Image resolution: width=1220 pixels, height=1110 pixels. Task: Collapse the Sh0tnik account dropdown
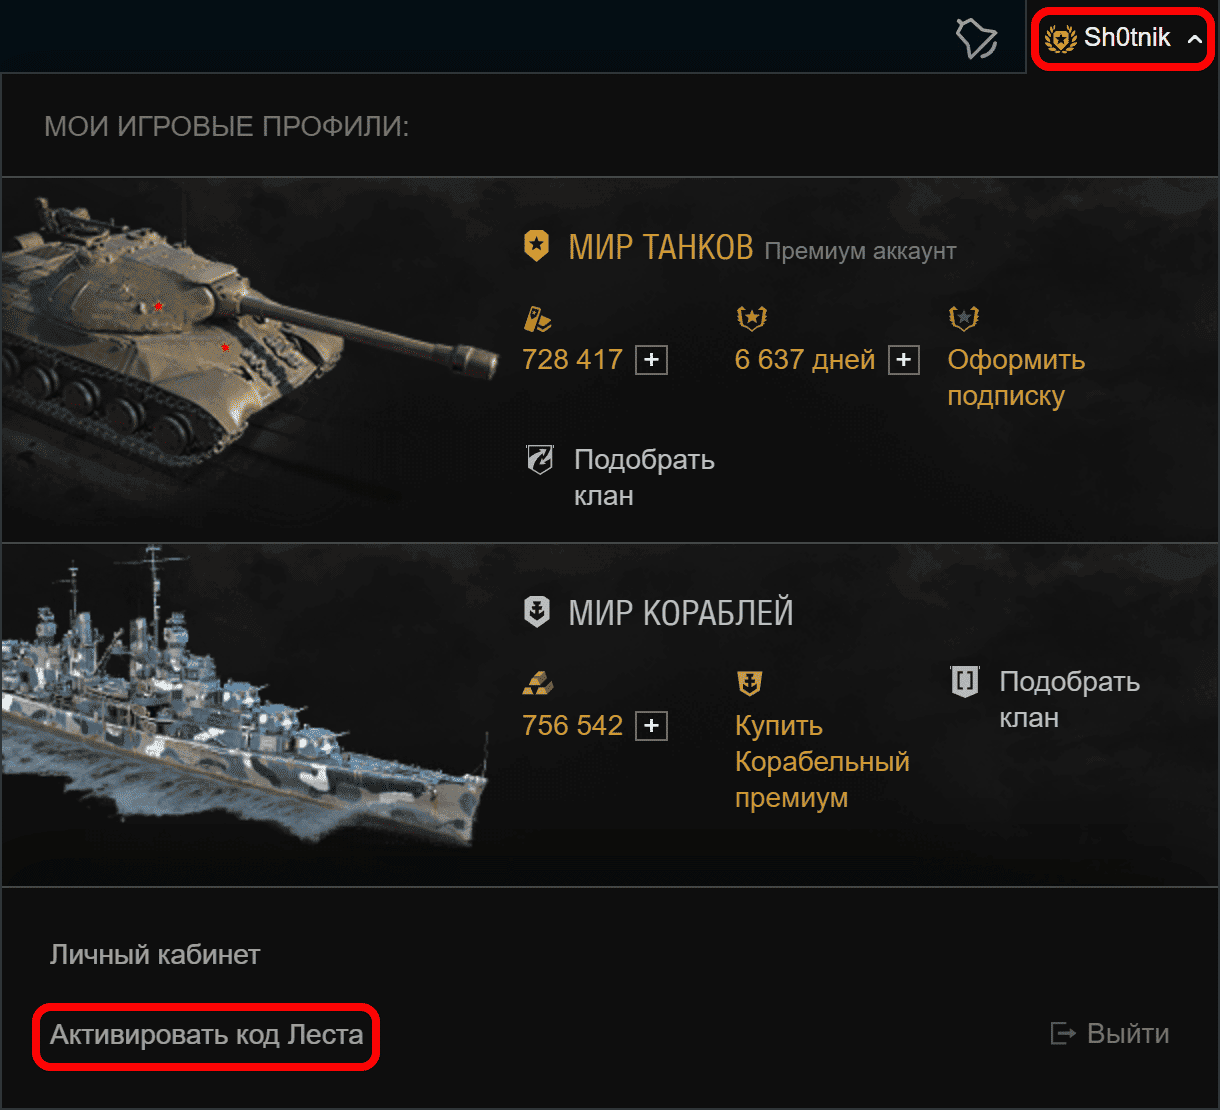1122,38
